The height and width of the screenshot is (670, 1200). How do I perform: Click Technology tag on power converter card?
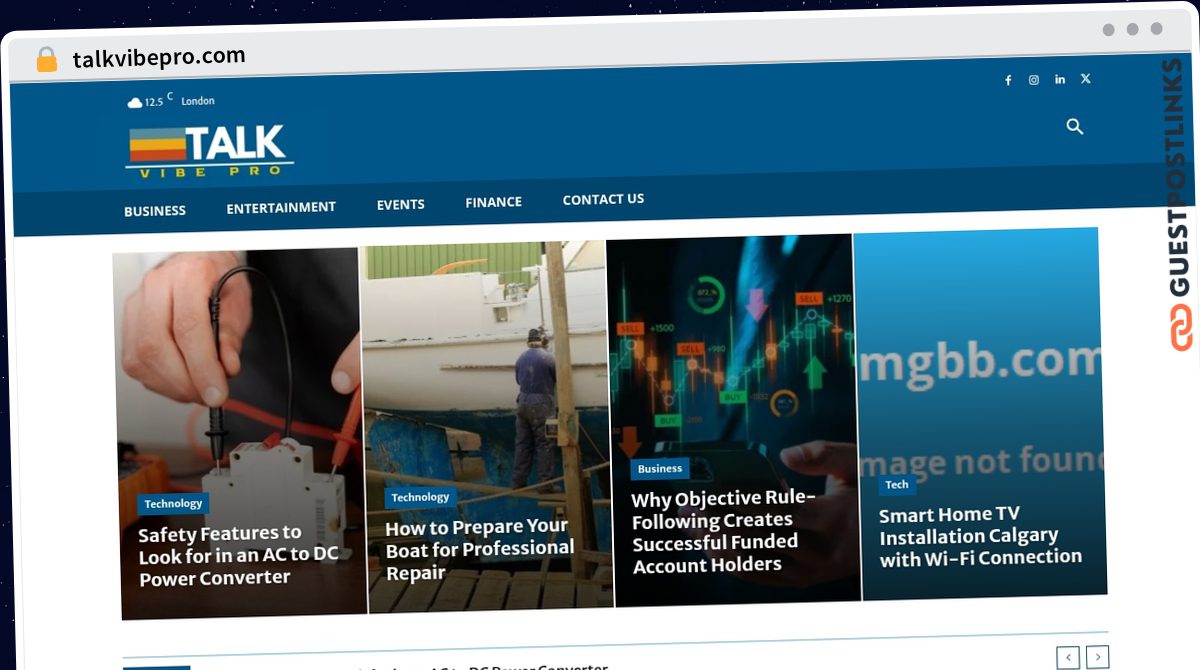pyautogui.click(x=173, y=504)
